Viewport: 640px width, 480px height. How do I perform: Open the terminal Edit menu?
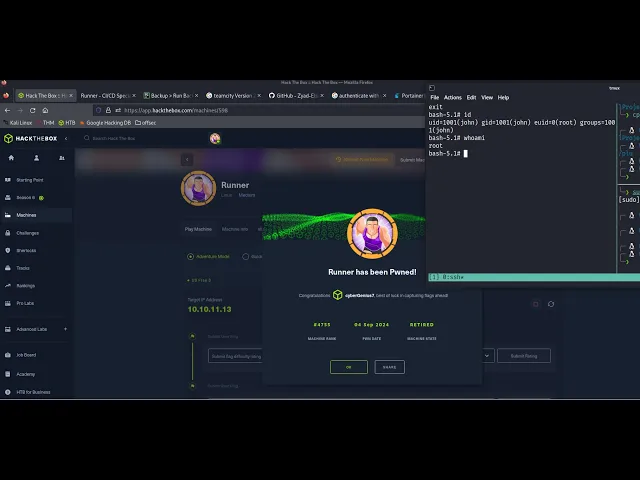tap(471, 98)
